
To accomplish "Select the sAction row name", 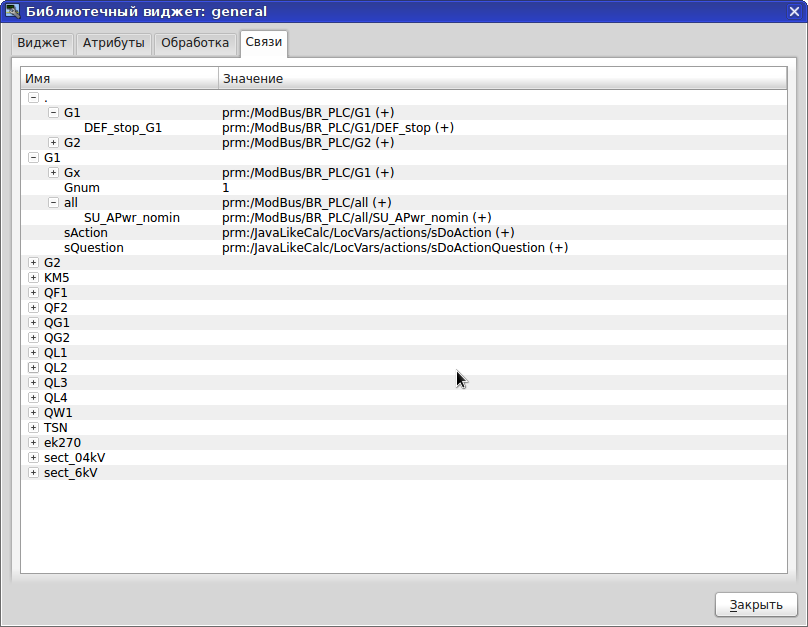I will [86, 232].
